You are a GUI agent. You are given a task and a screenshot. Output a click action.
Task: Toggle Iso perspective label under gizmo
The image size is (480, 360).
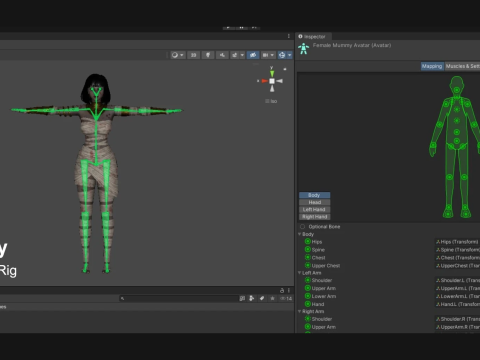point(271,101)
